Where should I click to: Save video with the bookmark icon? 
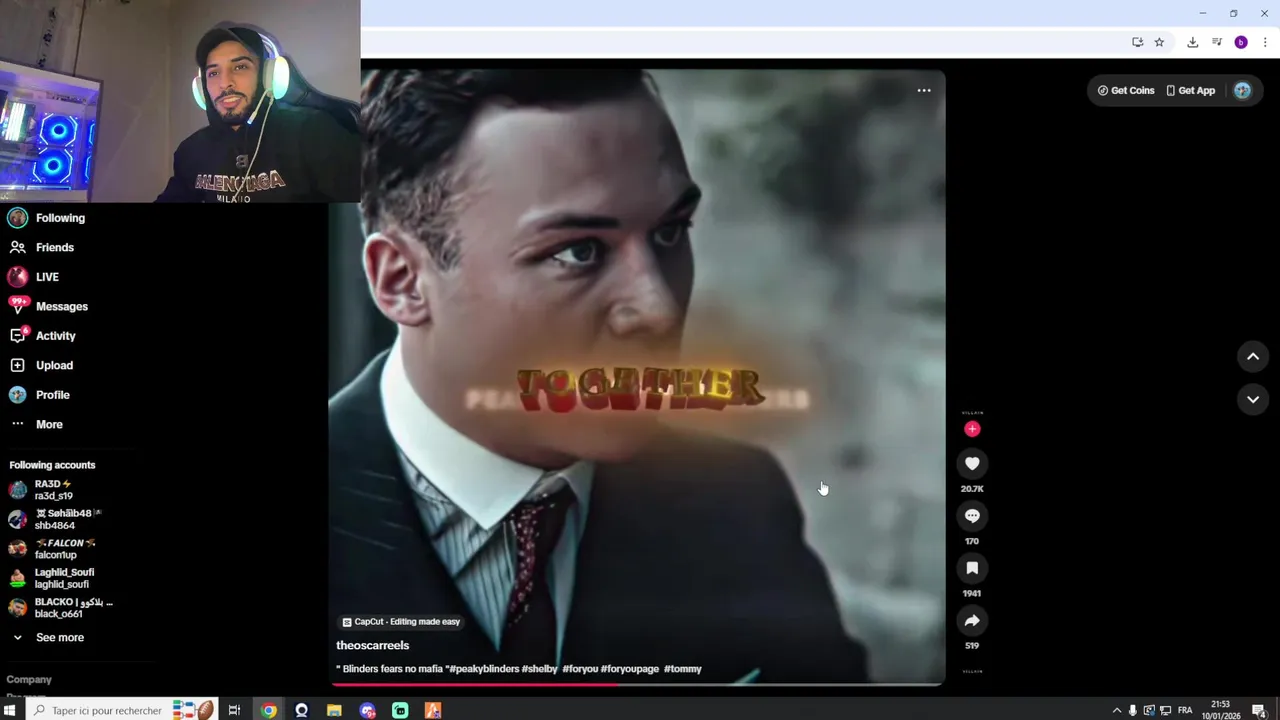(972, 568)
